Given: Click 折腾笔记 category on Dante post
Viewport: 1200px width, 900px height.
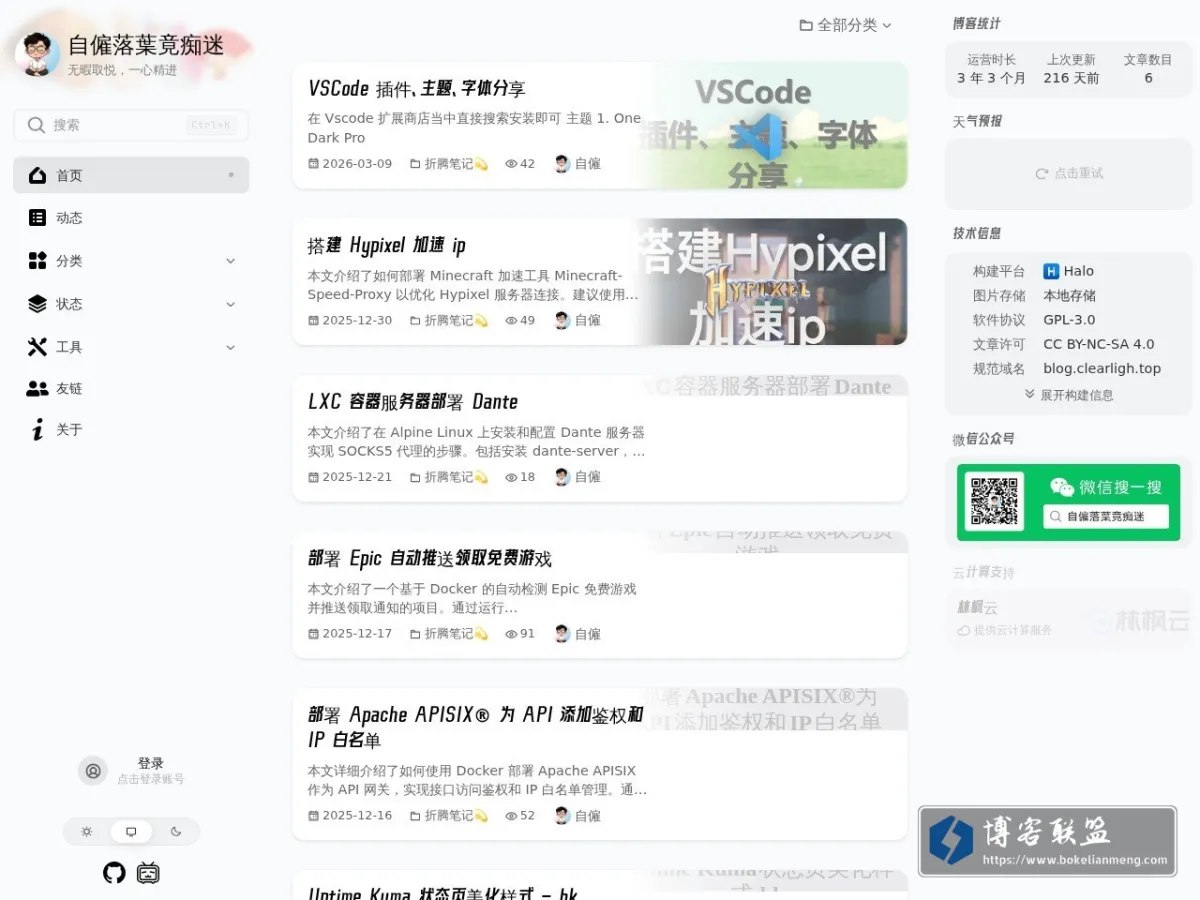Looking at the screenshot, I should pos(448,477).
